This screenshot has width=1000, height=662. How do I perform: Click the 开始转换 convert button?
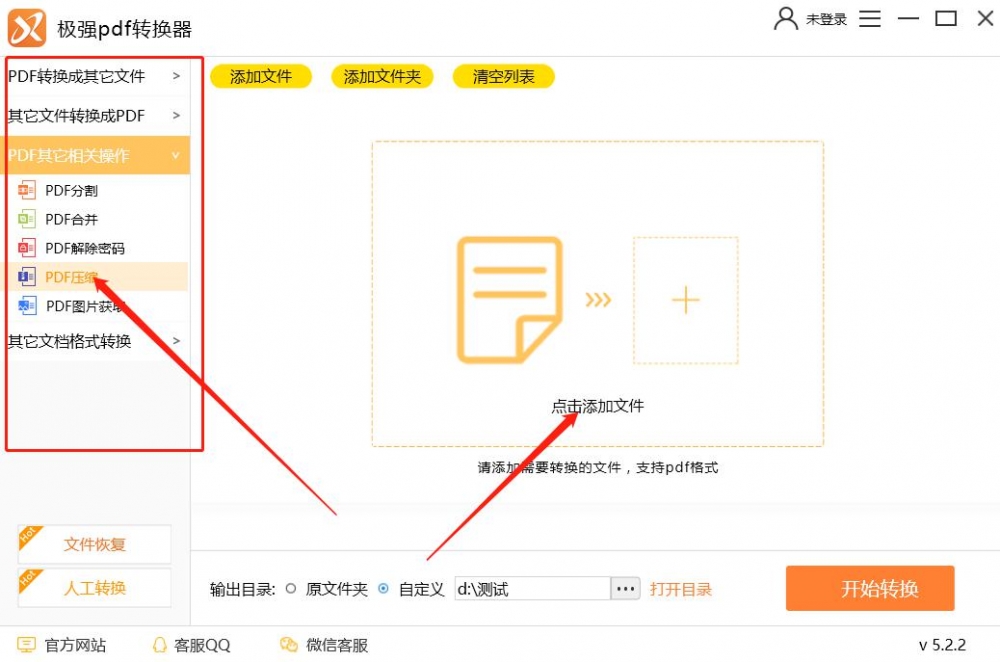tap(869, 589)
